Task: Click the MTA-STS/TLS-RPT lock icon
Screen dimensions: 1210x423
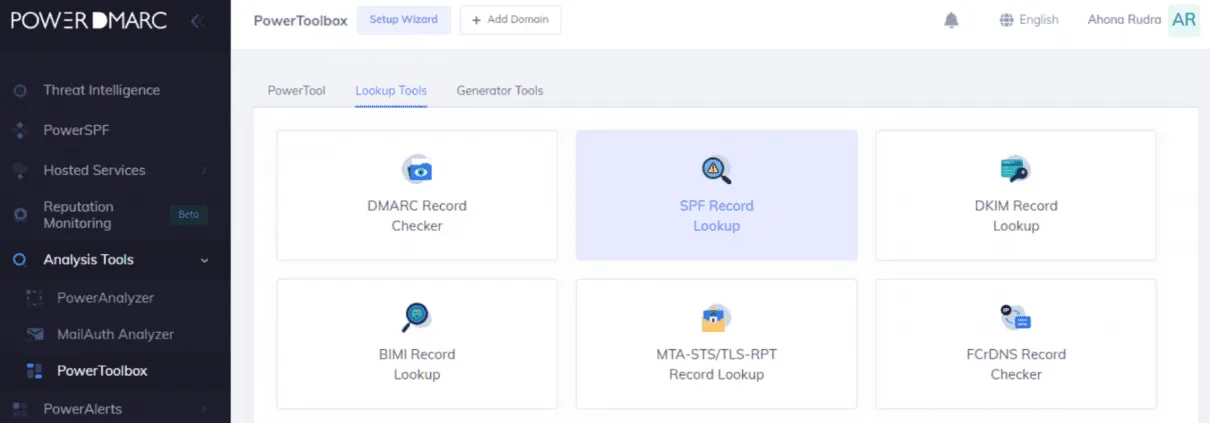Action: point(716,318)
